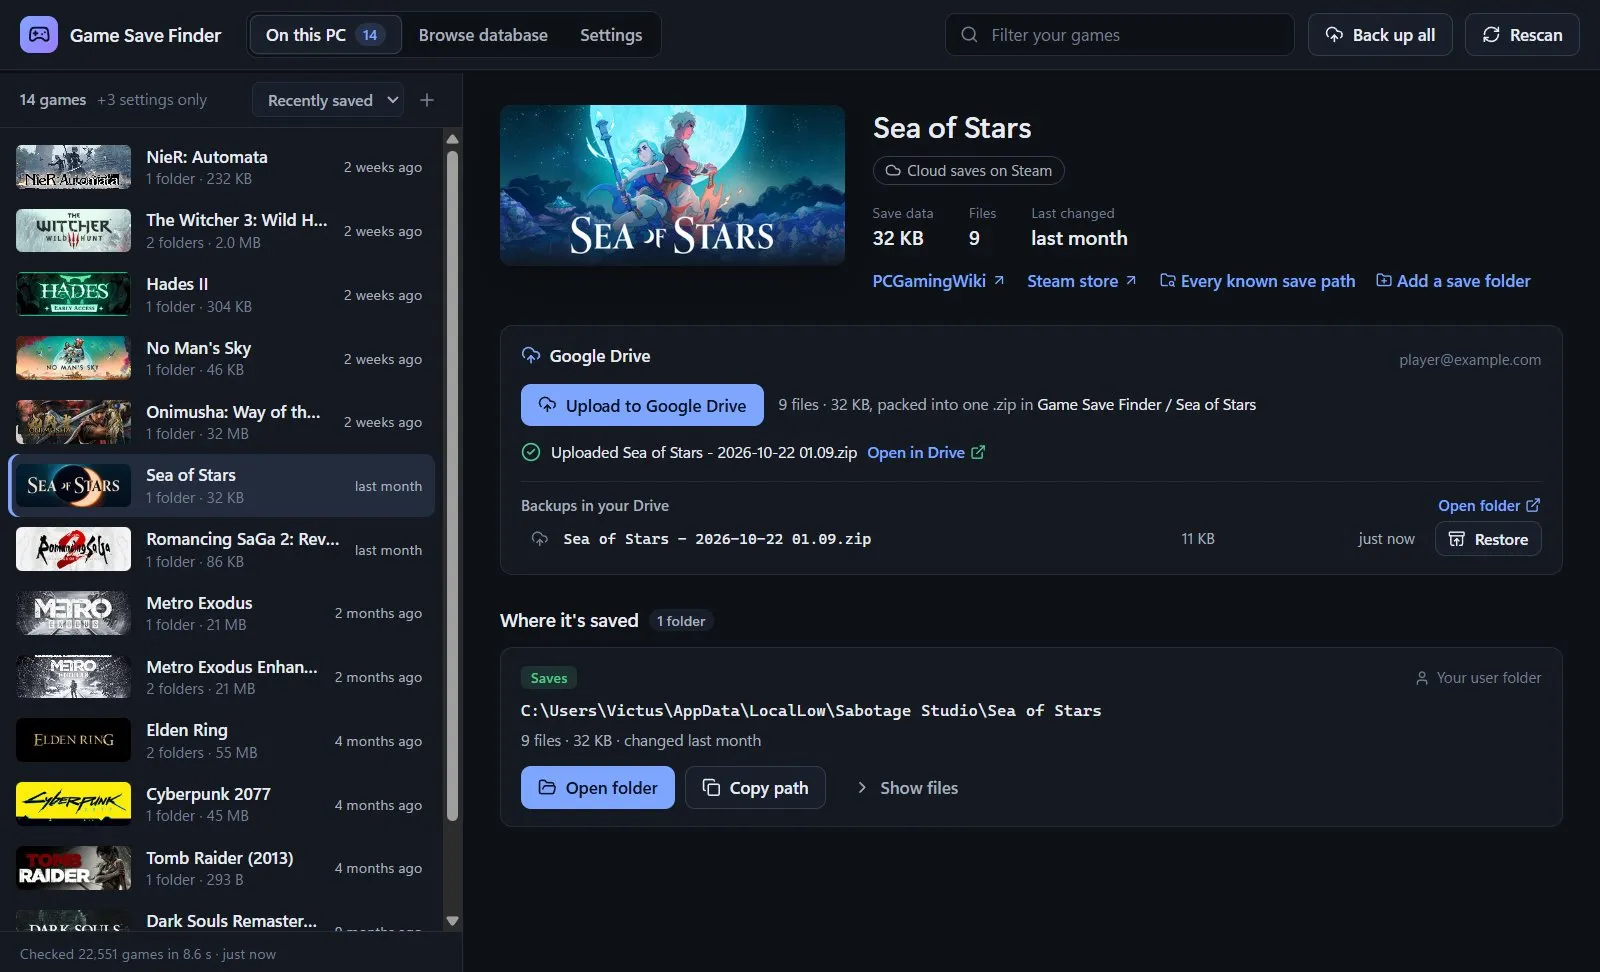Select Elden Ring game thumbnail
Screen dimensions: 1600x972
pos(73,740)
